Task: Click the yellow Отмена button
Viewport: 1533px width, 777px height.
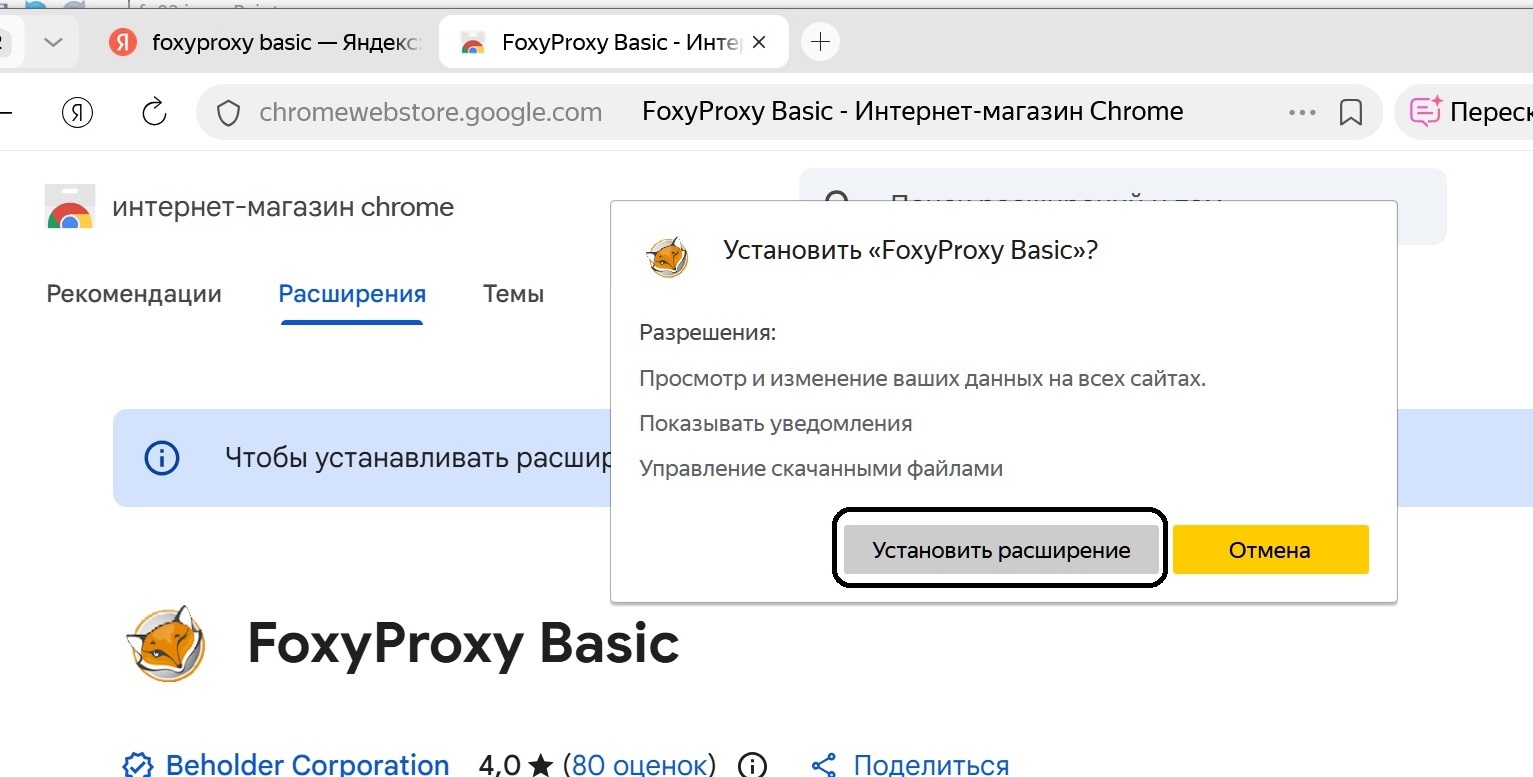Action: [x=1269, y=550]
